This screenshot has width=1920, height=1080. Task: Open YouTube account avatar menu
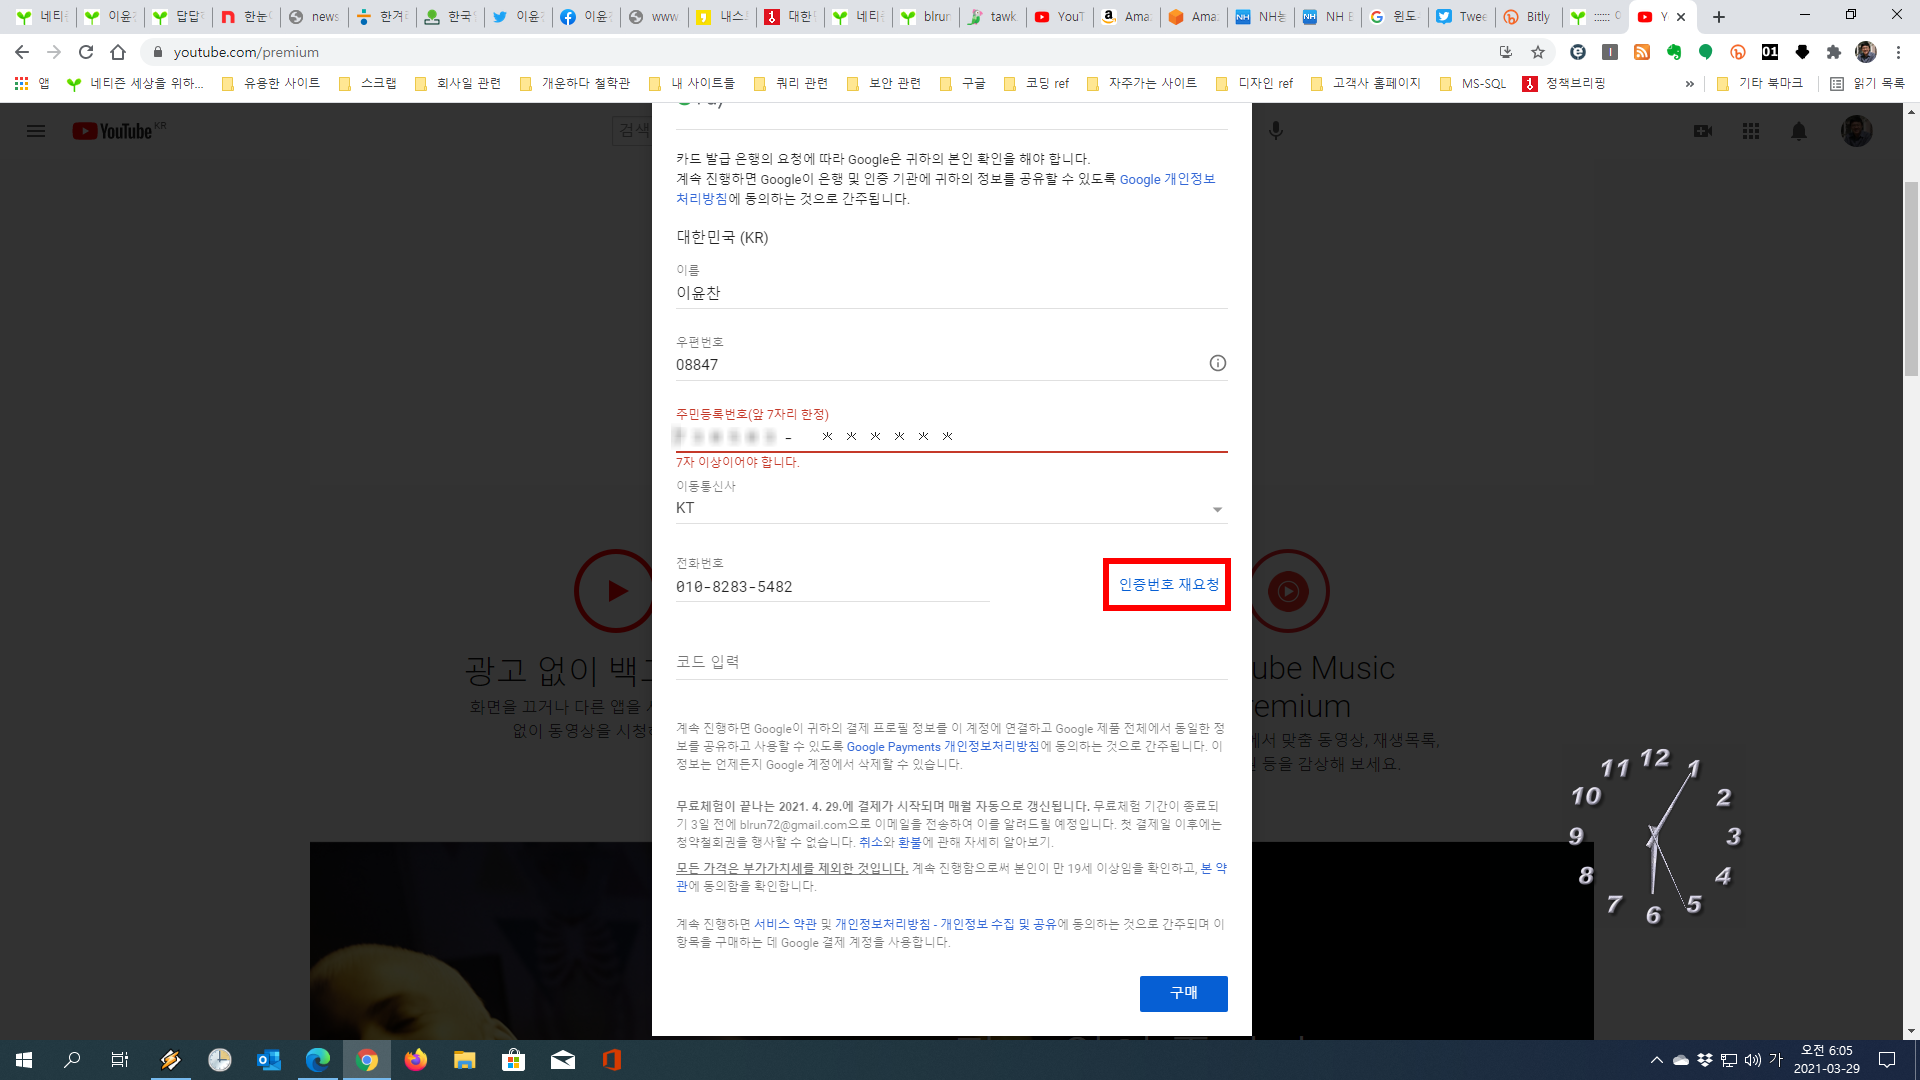[1857, 131]
